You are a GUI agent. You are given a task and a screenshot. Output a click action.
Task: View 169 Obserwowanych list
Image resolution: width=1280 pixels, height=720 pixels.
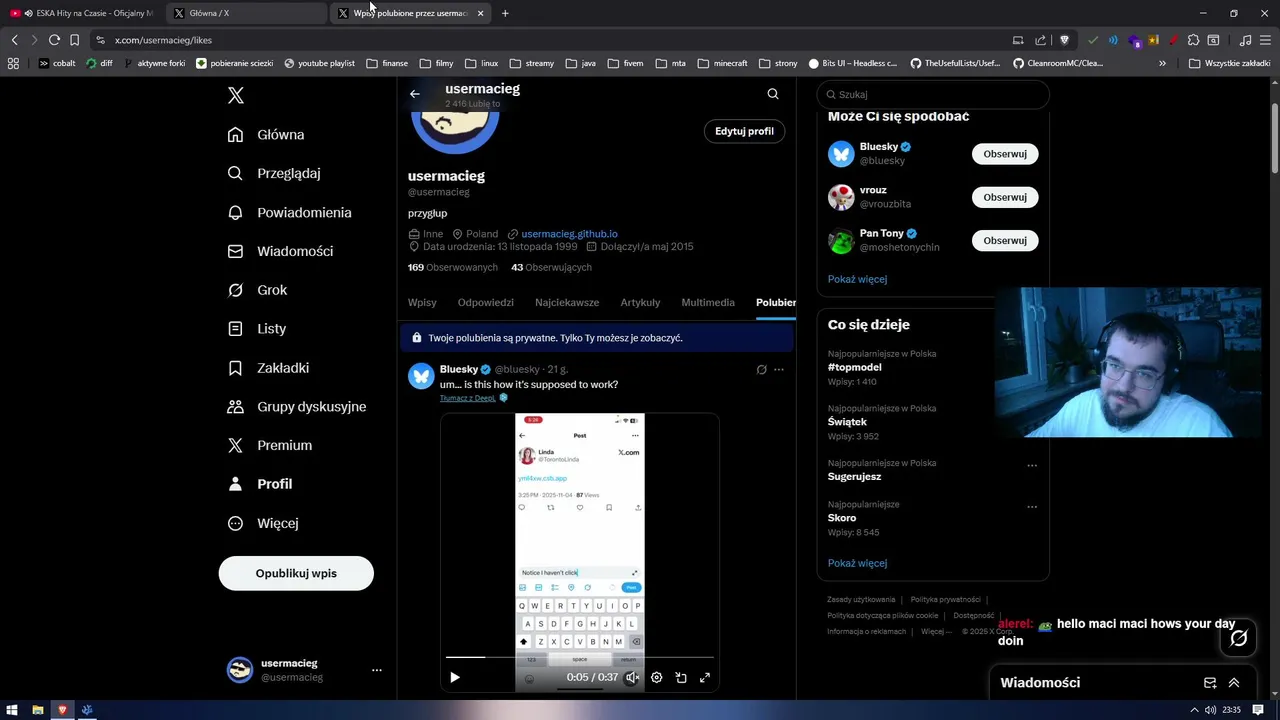(452, 267)
